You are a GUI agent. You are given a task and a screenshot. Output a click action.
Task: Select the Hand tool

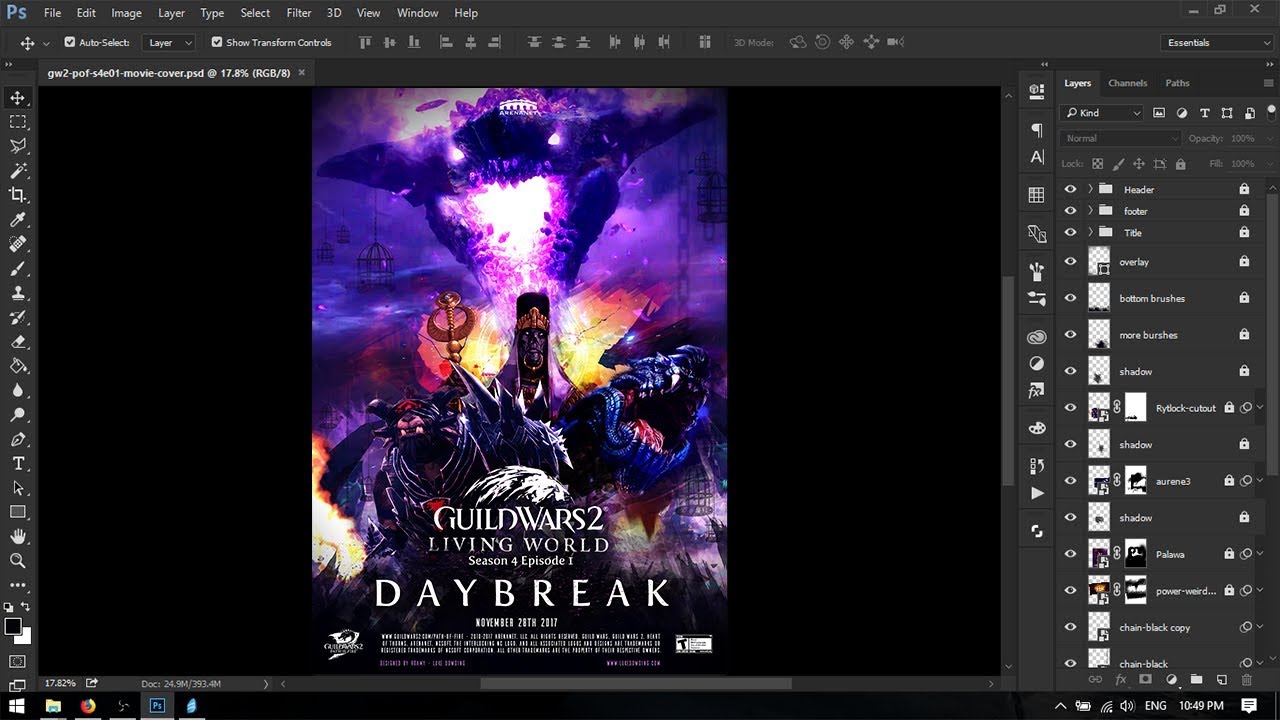18,537
